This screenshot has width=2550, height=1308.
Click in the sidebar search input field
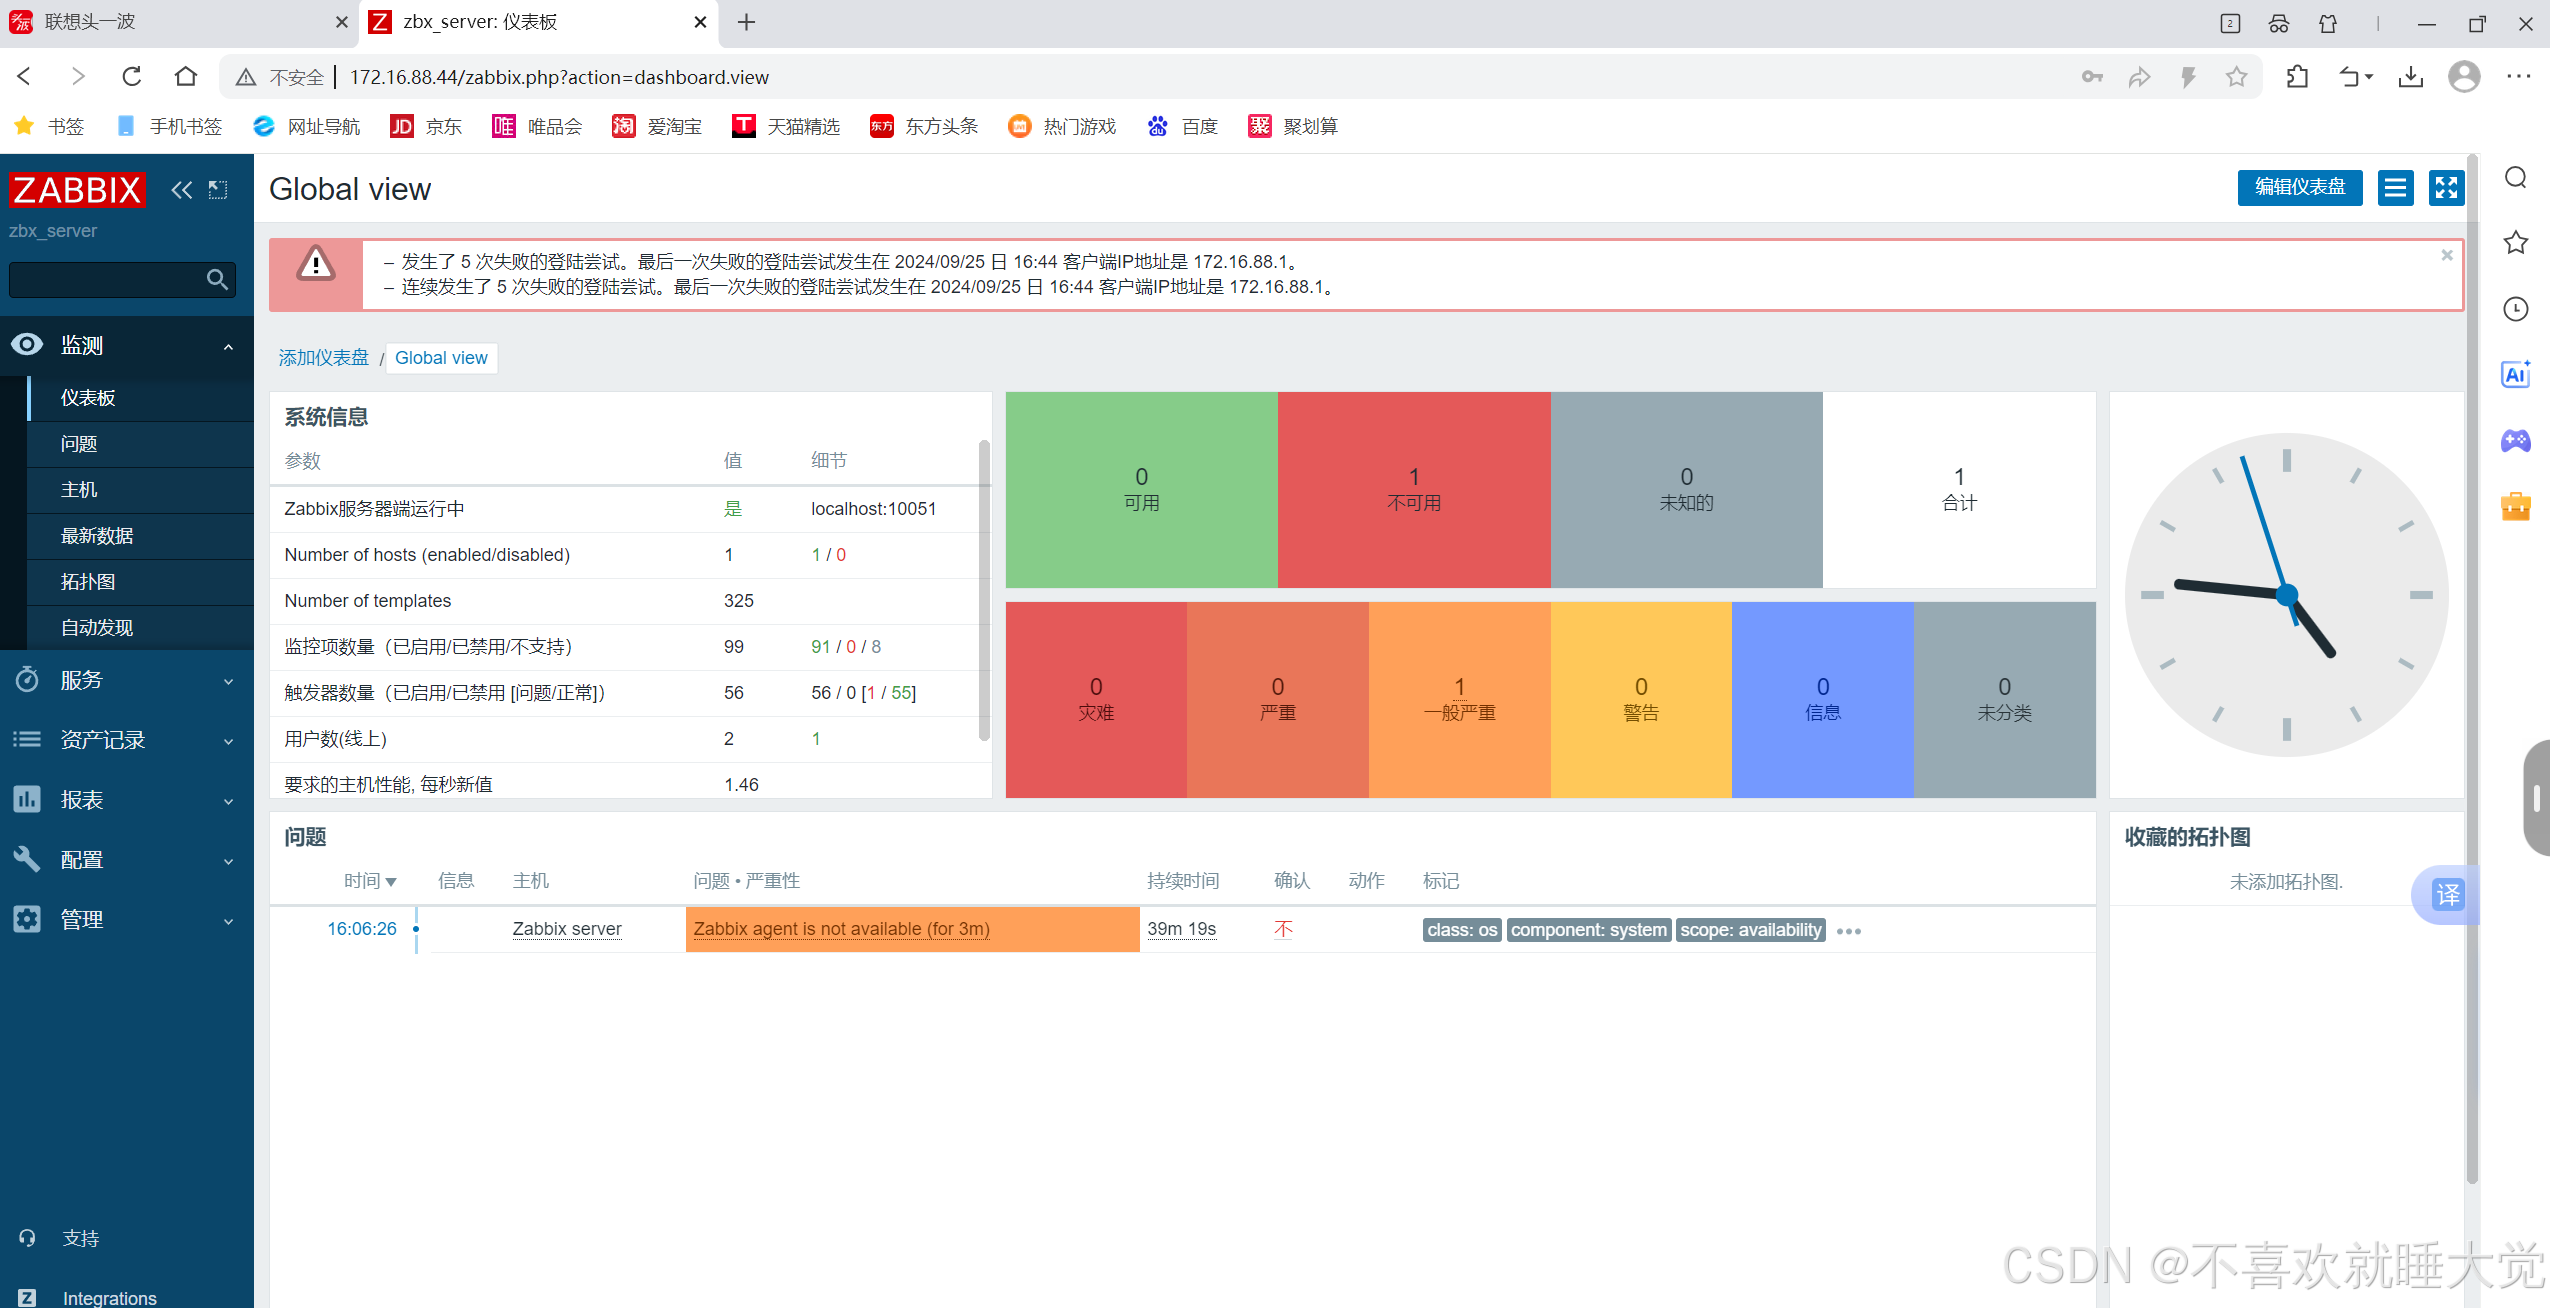coord(105,280)
